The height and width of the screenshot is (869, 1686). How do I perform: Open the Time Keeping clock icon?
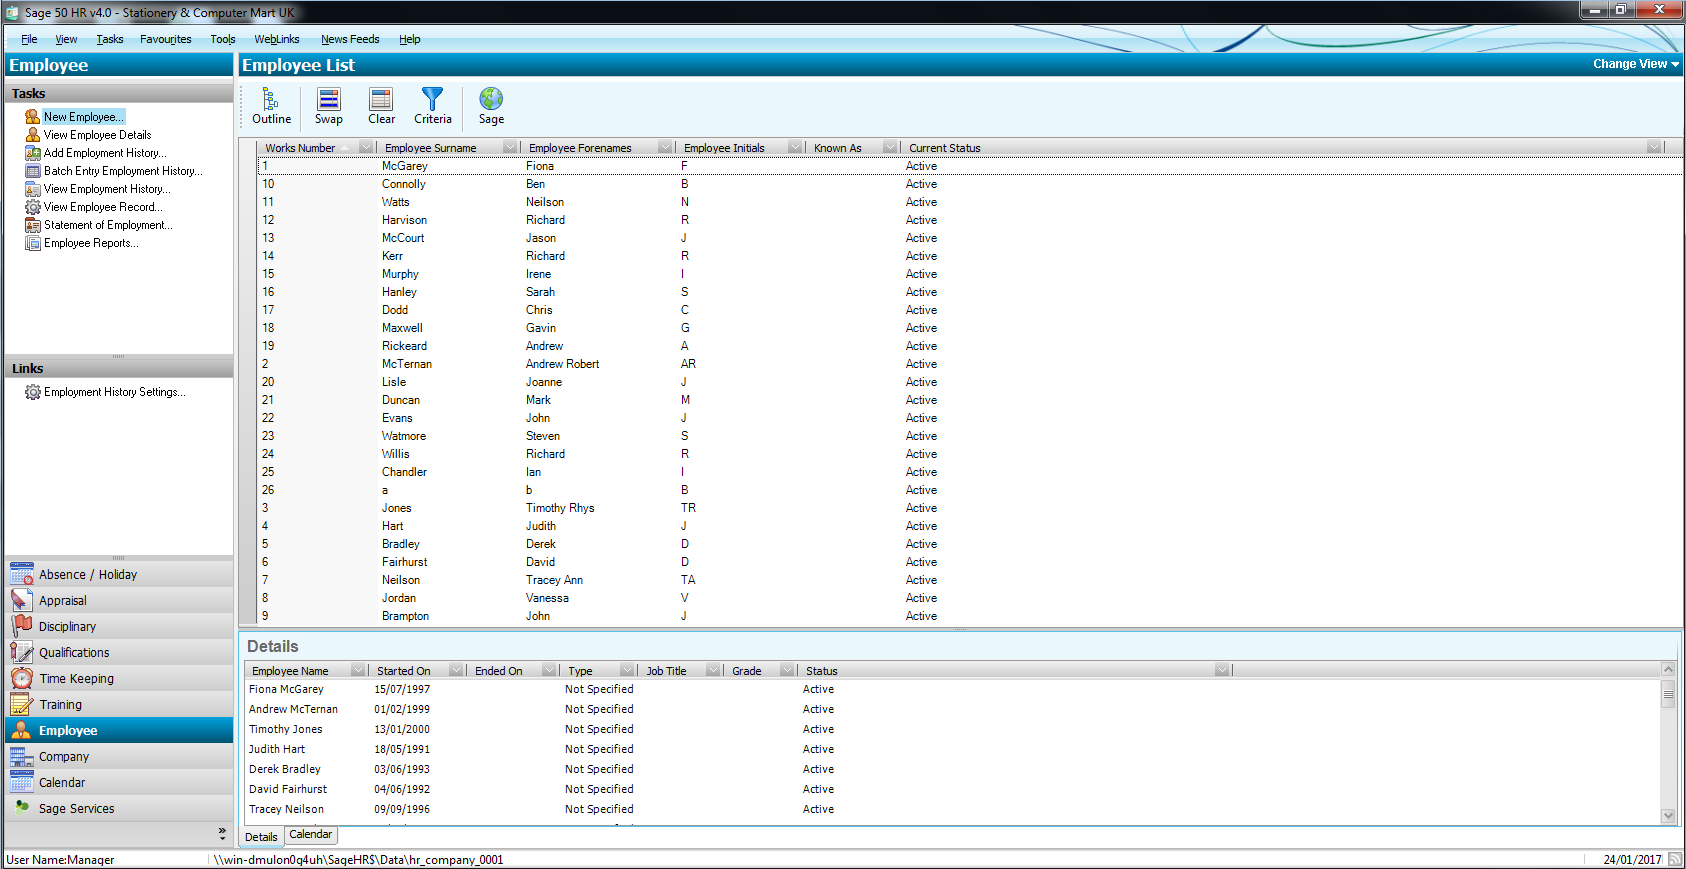(x=21, y=678)
